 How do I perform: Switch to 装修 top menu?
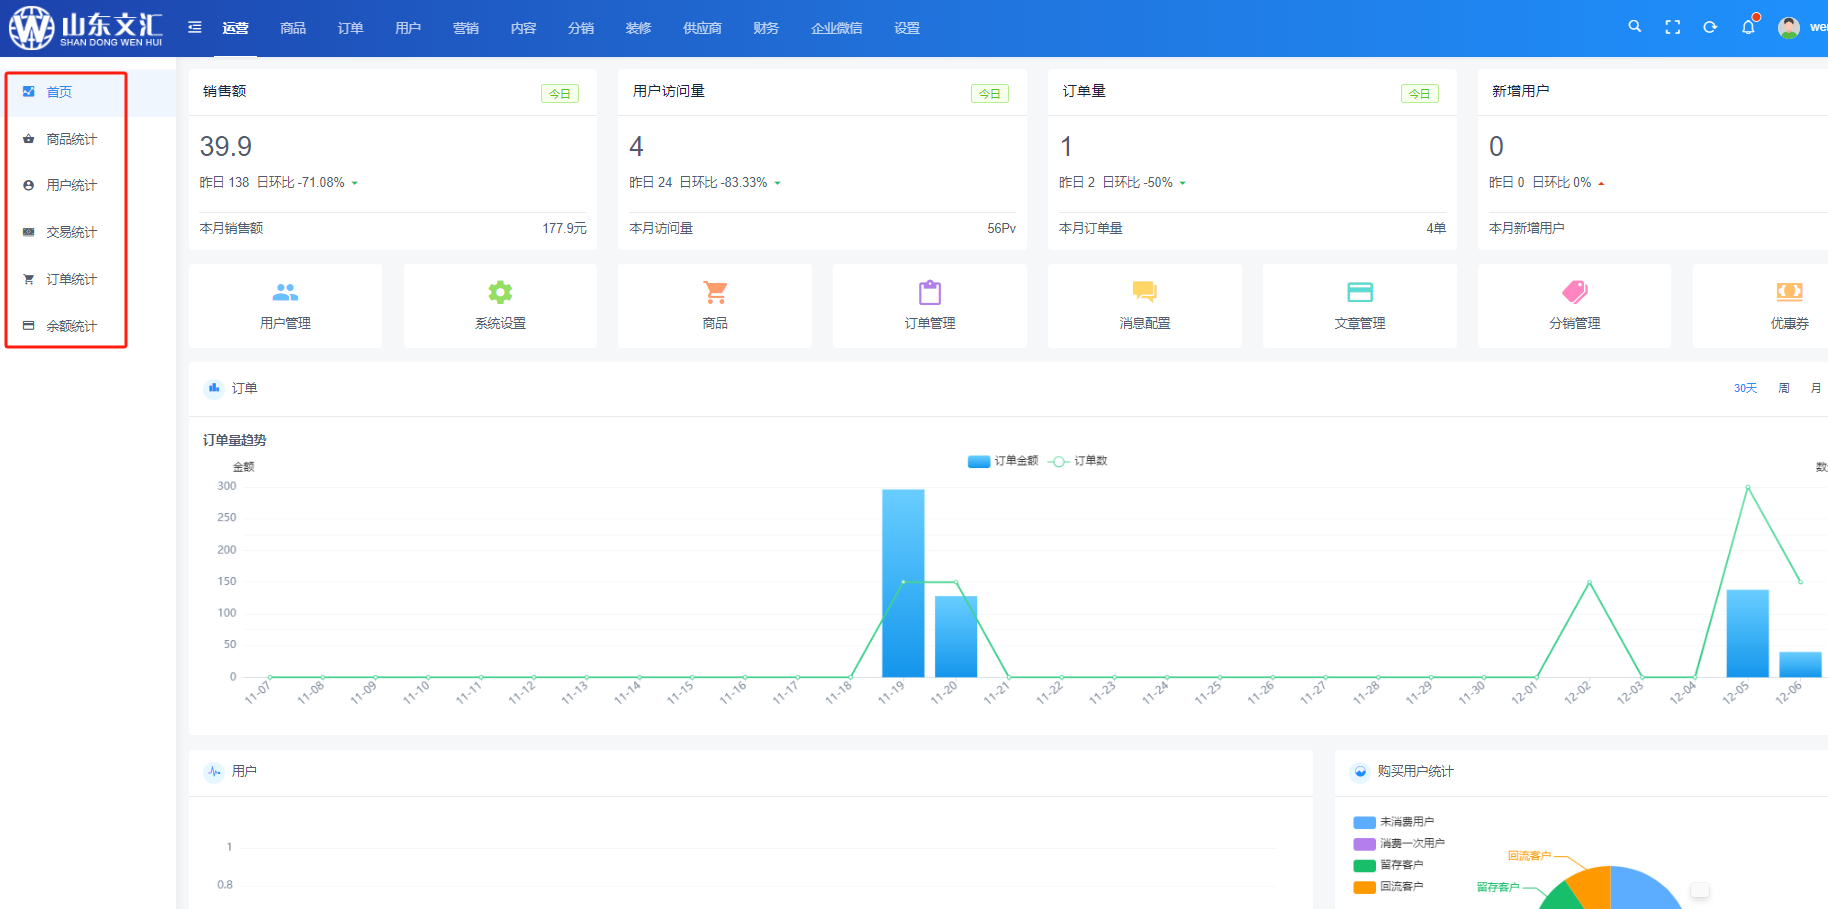638,28
